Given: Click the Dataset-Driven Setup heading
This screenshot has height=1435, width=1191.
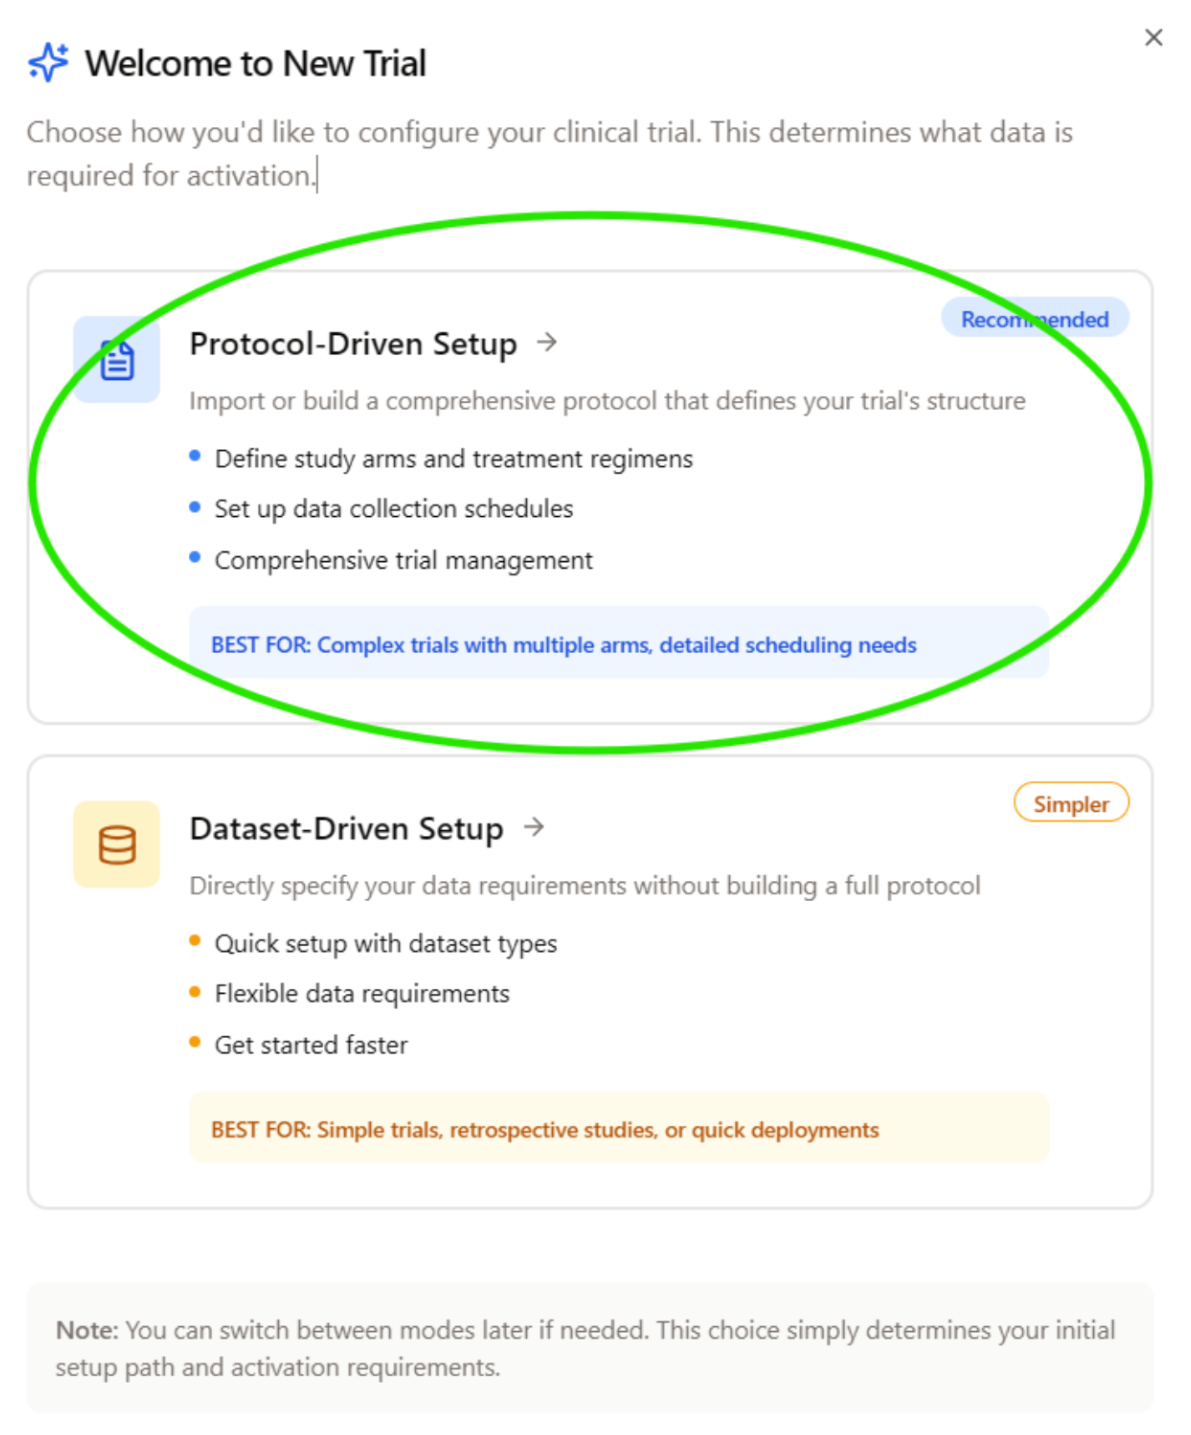Looking at the screenshot, I should coord(346,828).
